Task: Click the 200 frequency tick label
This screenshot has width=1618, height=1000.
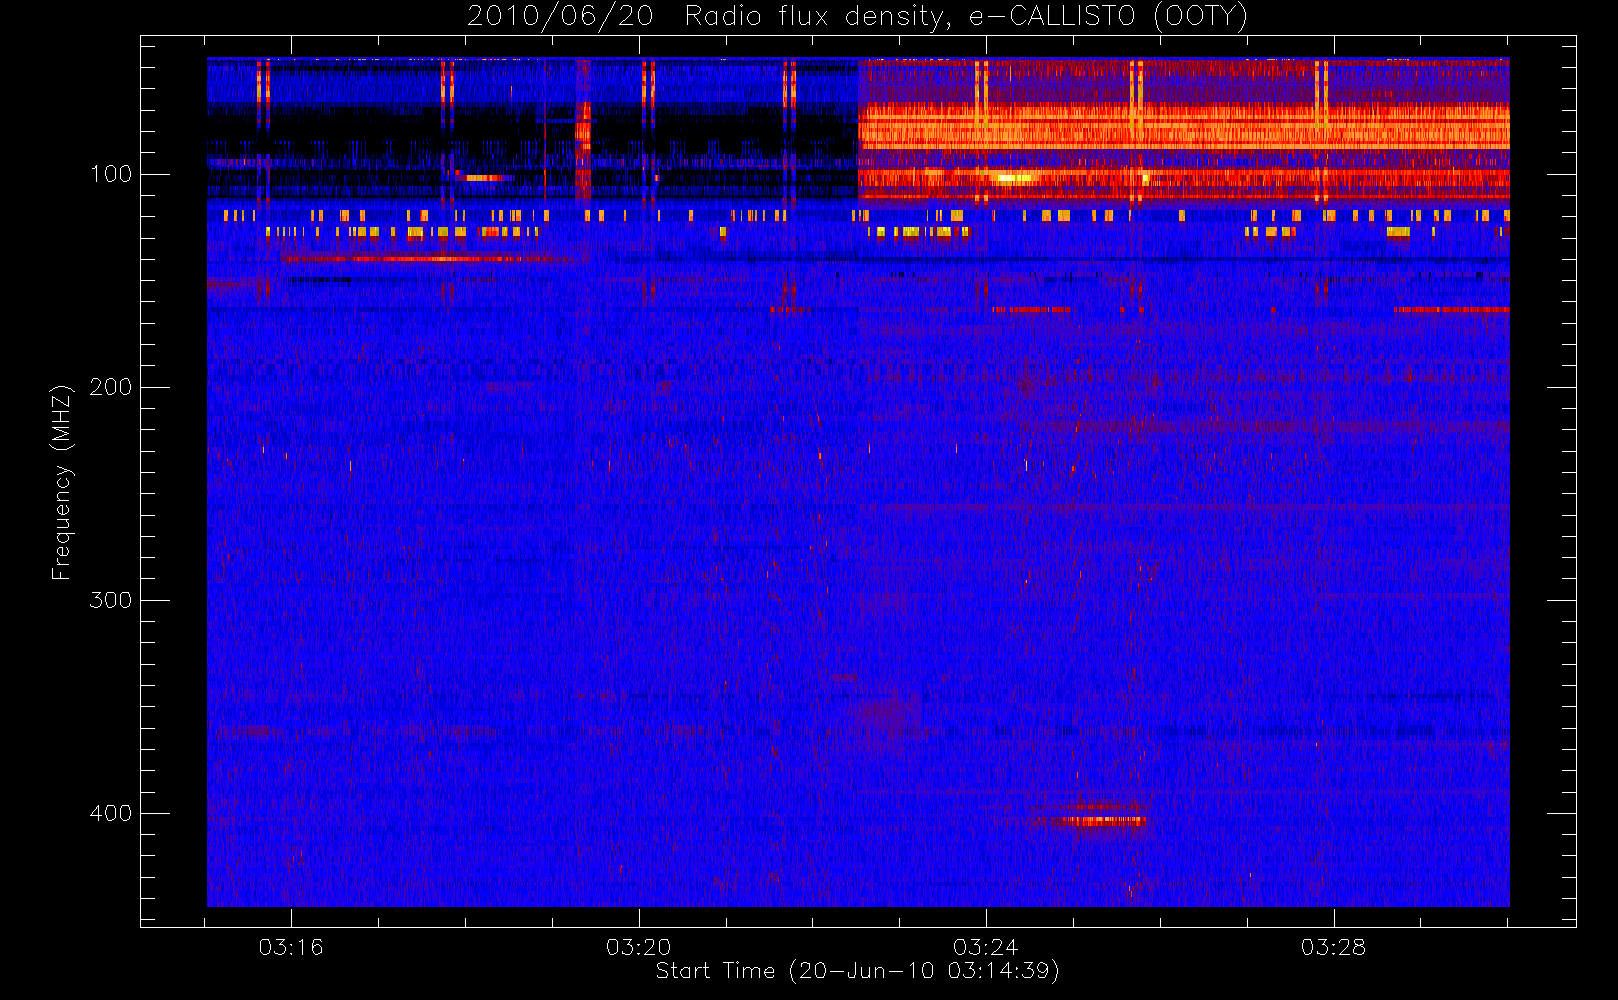Action: click(x=111, y=387)
